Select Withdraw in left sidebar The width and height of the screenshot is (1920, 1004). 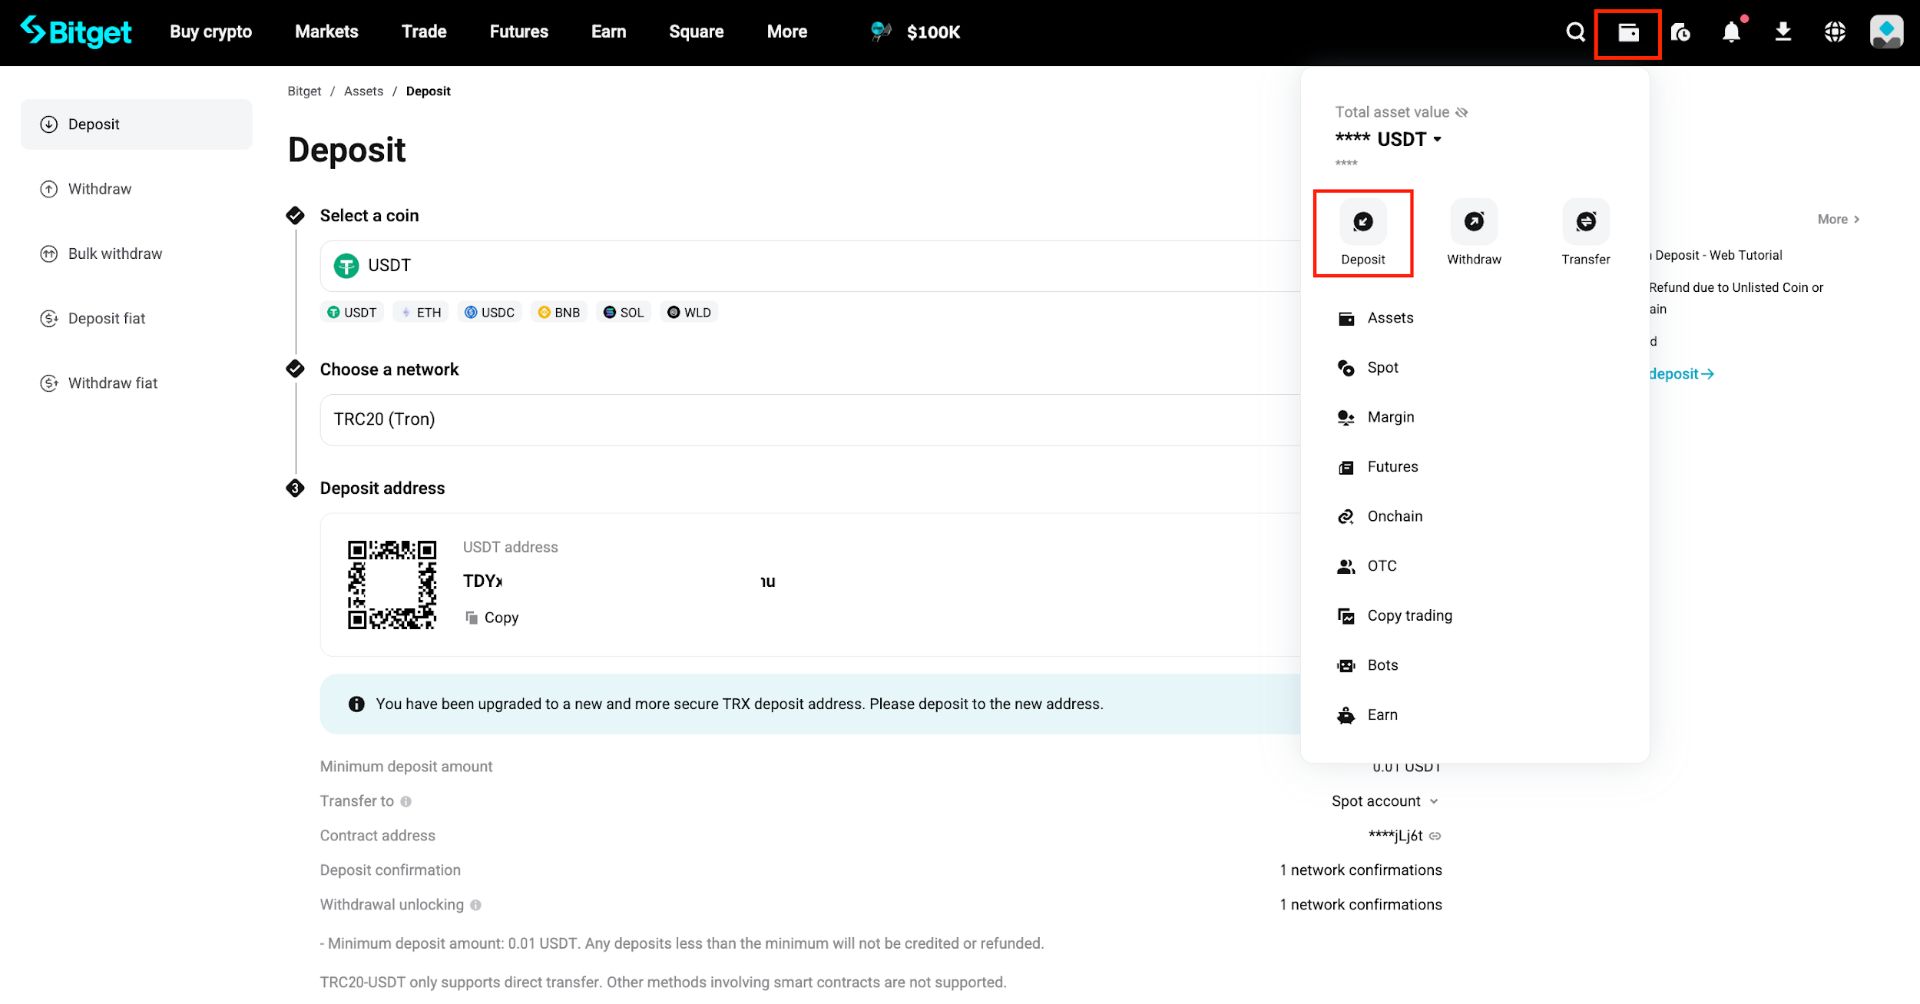click(136, 189)
